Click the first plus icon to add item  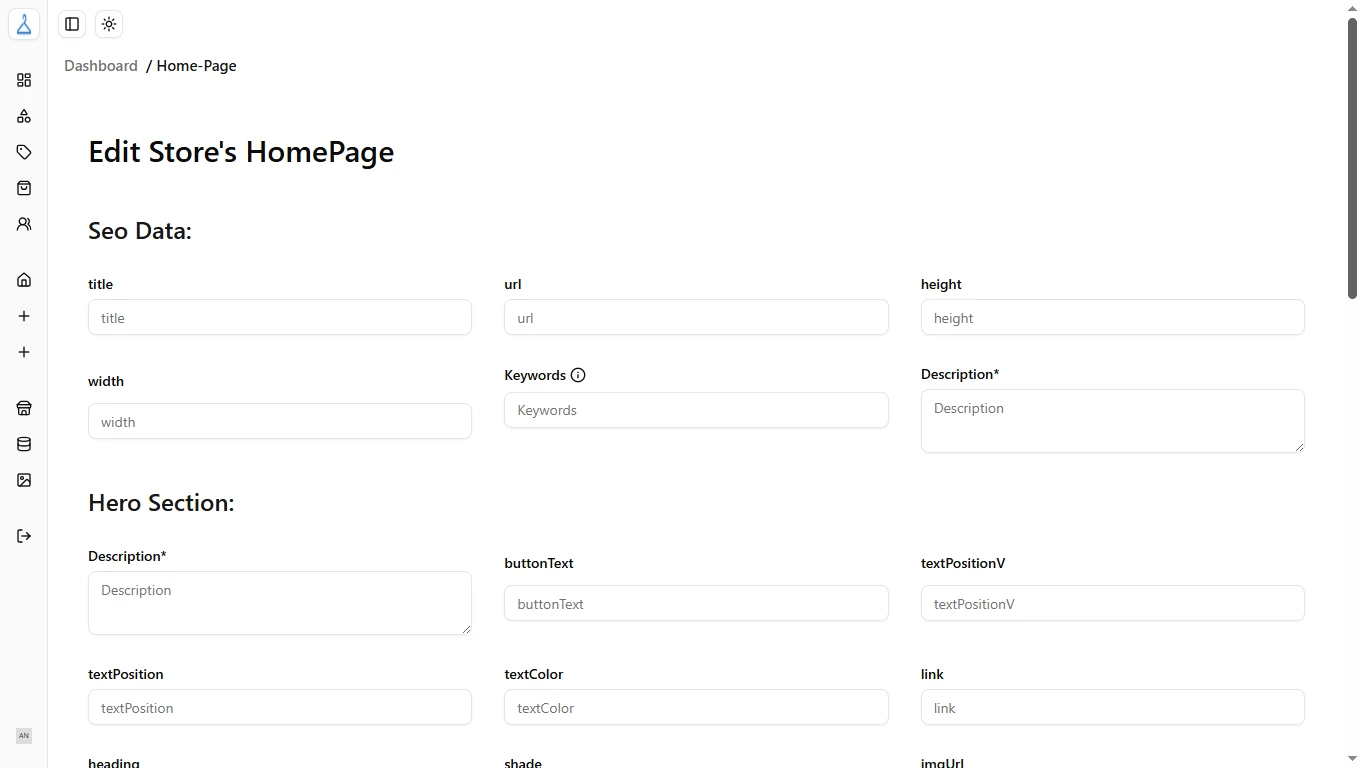coord(23,316)
